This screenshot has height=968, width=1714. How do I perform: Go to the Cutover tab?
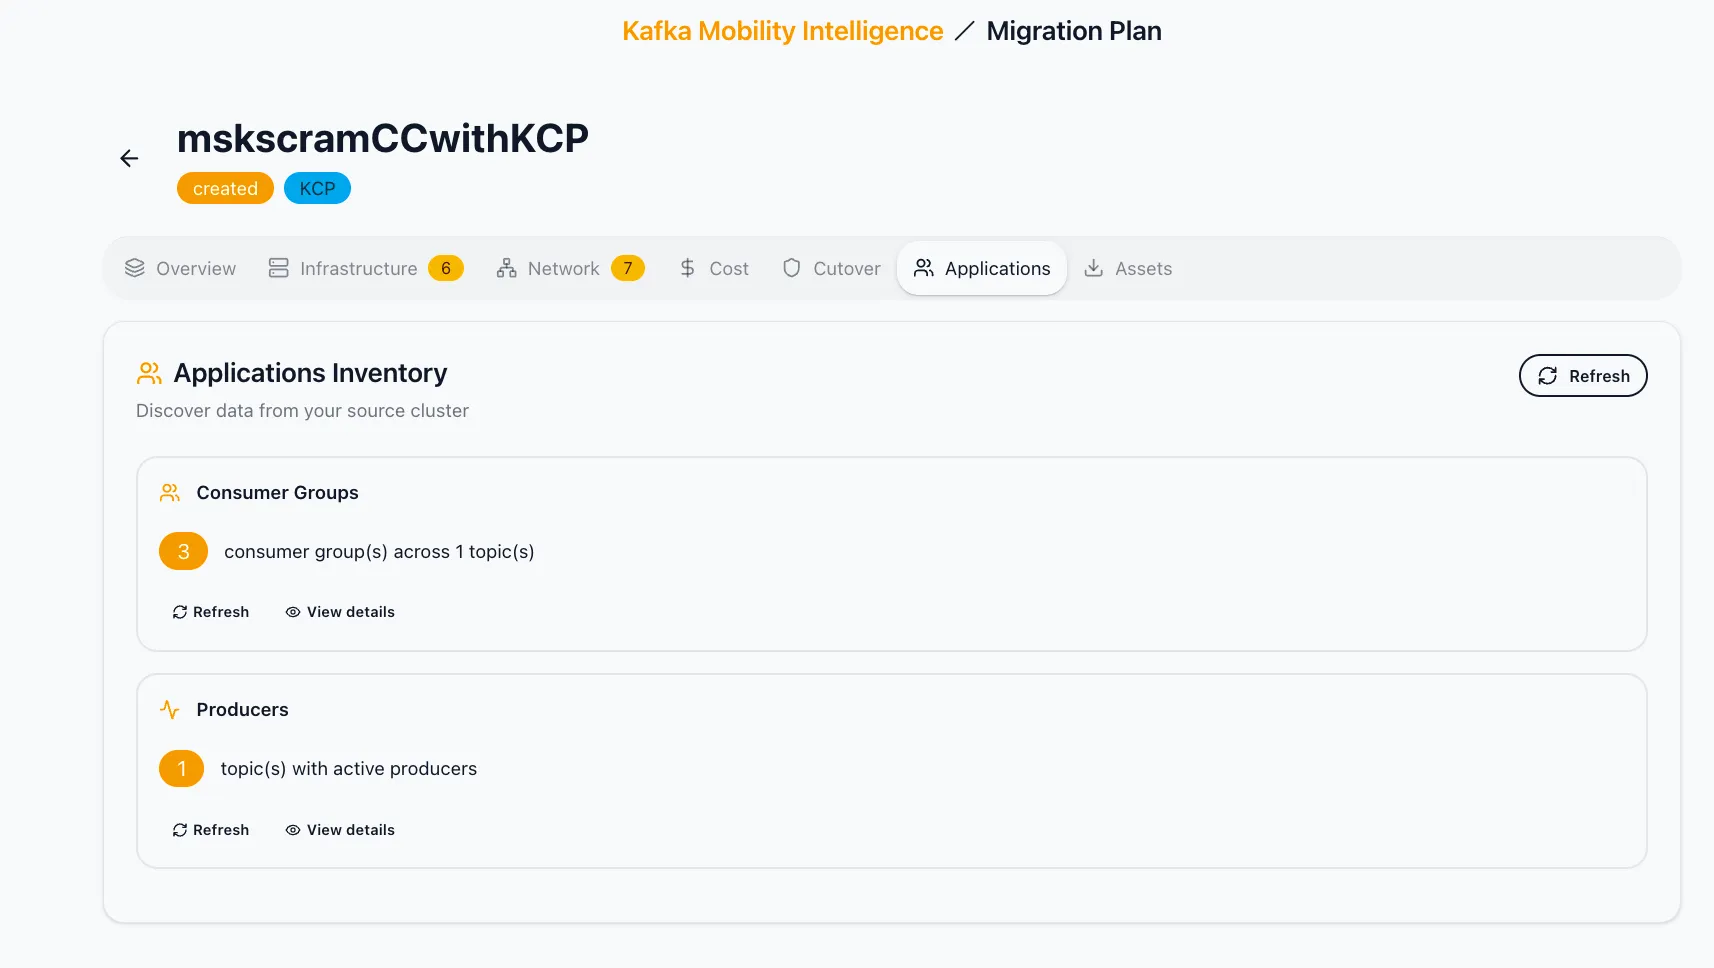pos(832,268)
